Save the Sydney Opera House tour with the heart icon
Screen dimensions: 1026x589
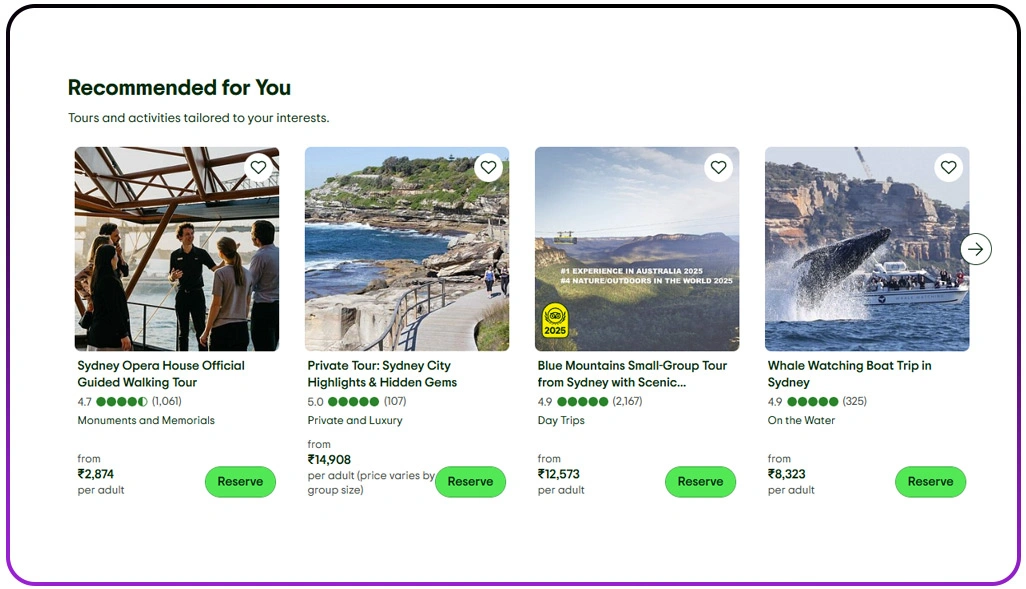click(x=259, y=167)
